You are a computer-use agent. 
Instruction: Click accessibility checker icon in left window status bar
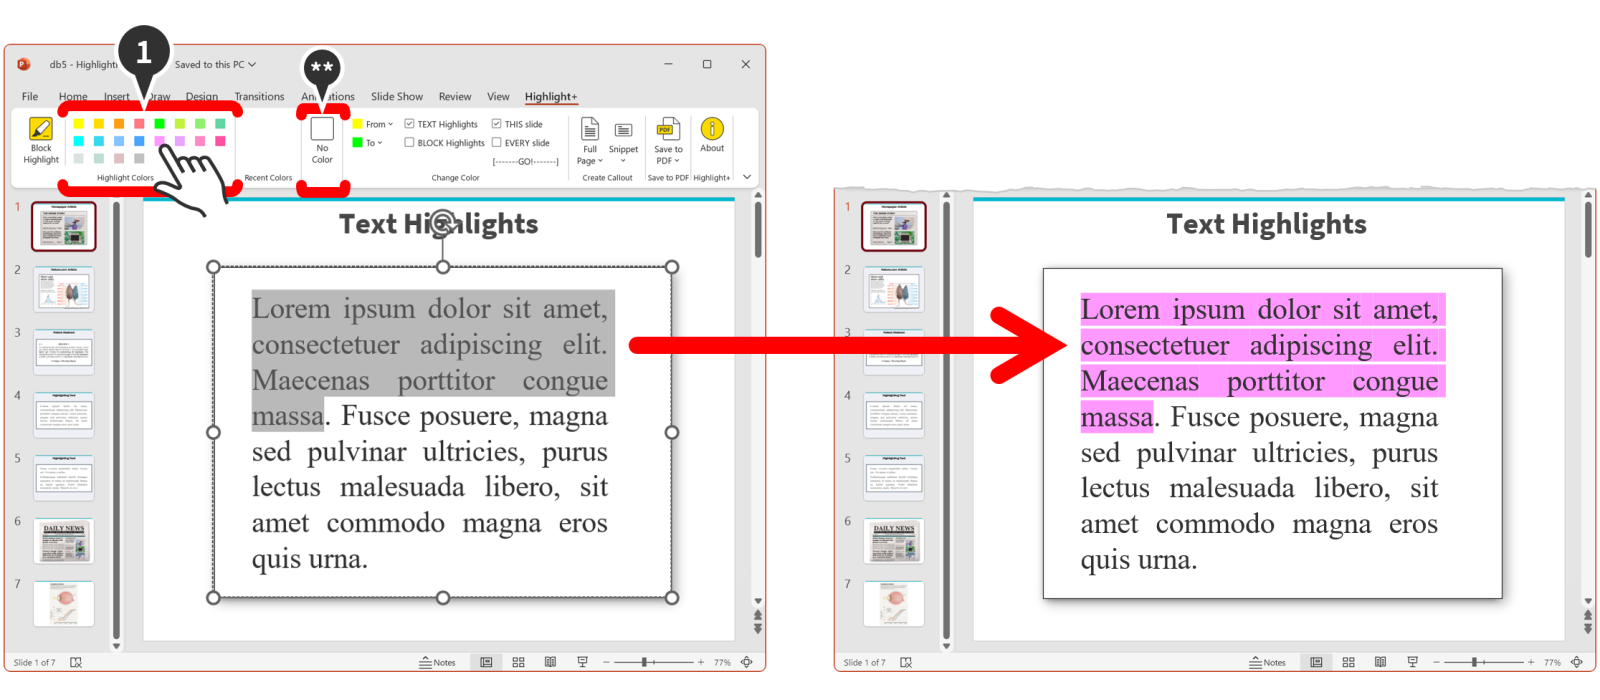[76, 662]
